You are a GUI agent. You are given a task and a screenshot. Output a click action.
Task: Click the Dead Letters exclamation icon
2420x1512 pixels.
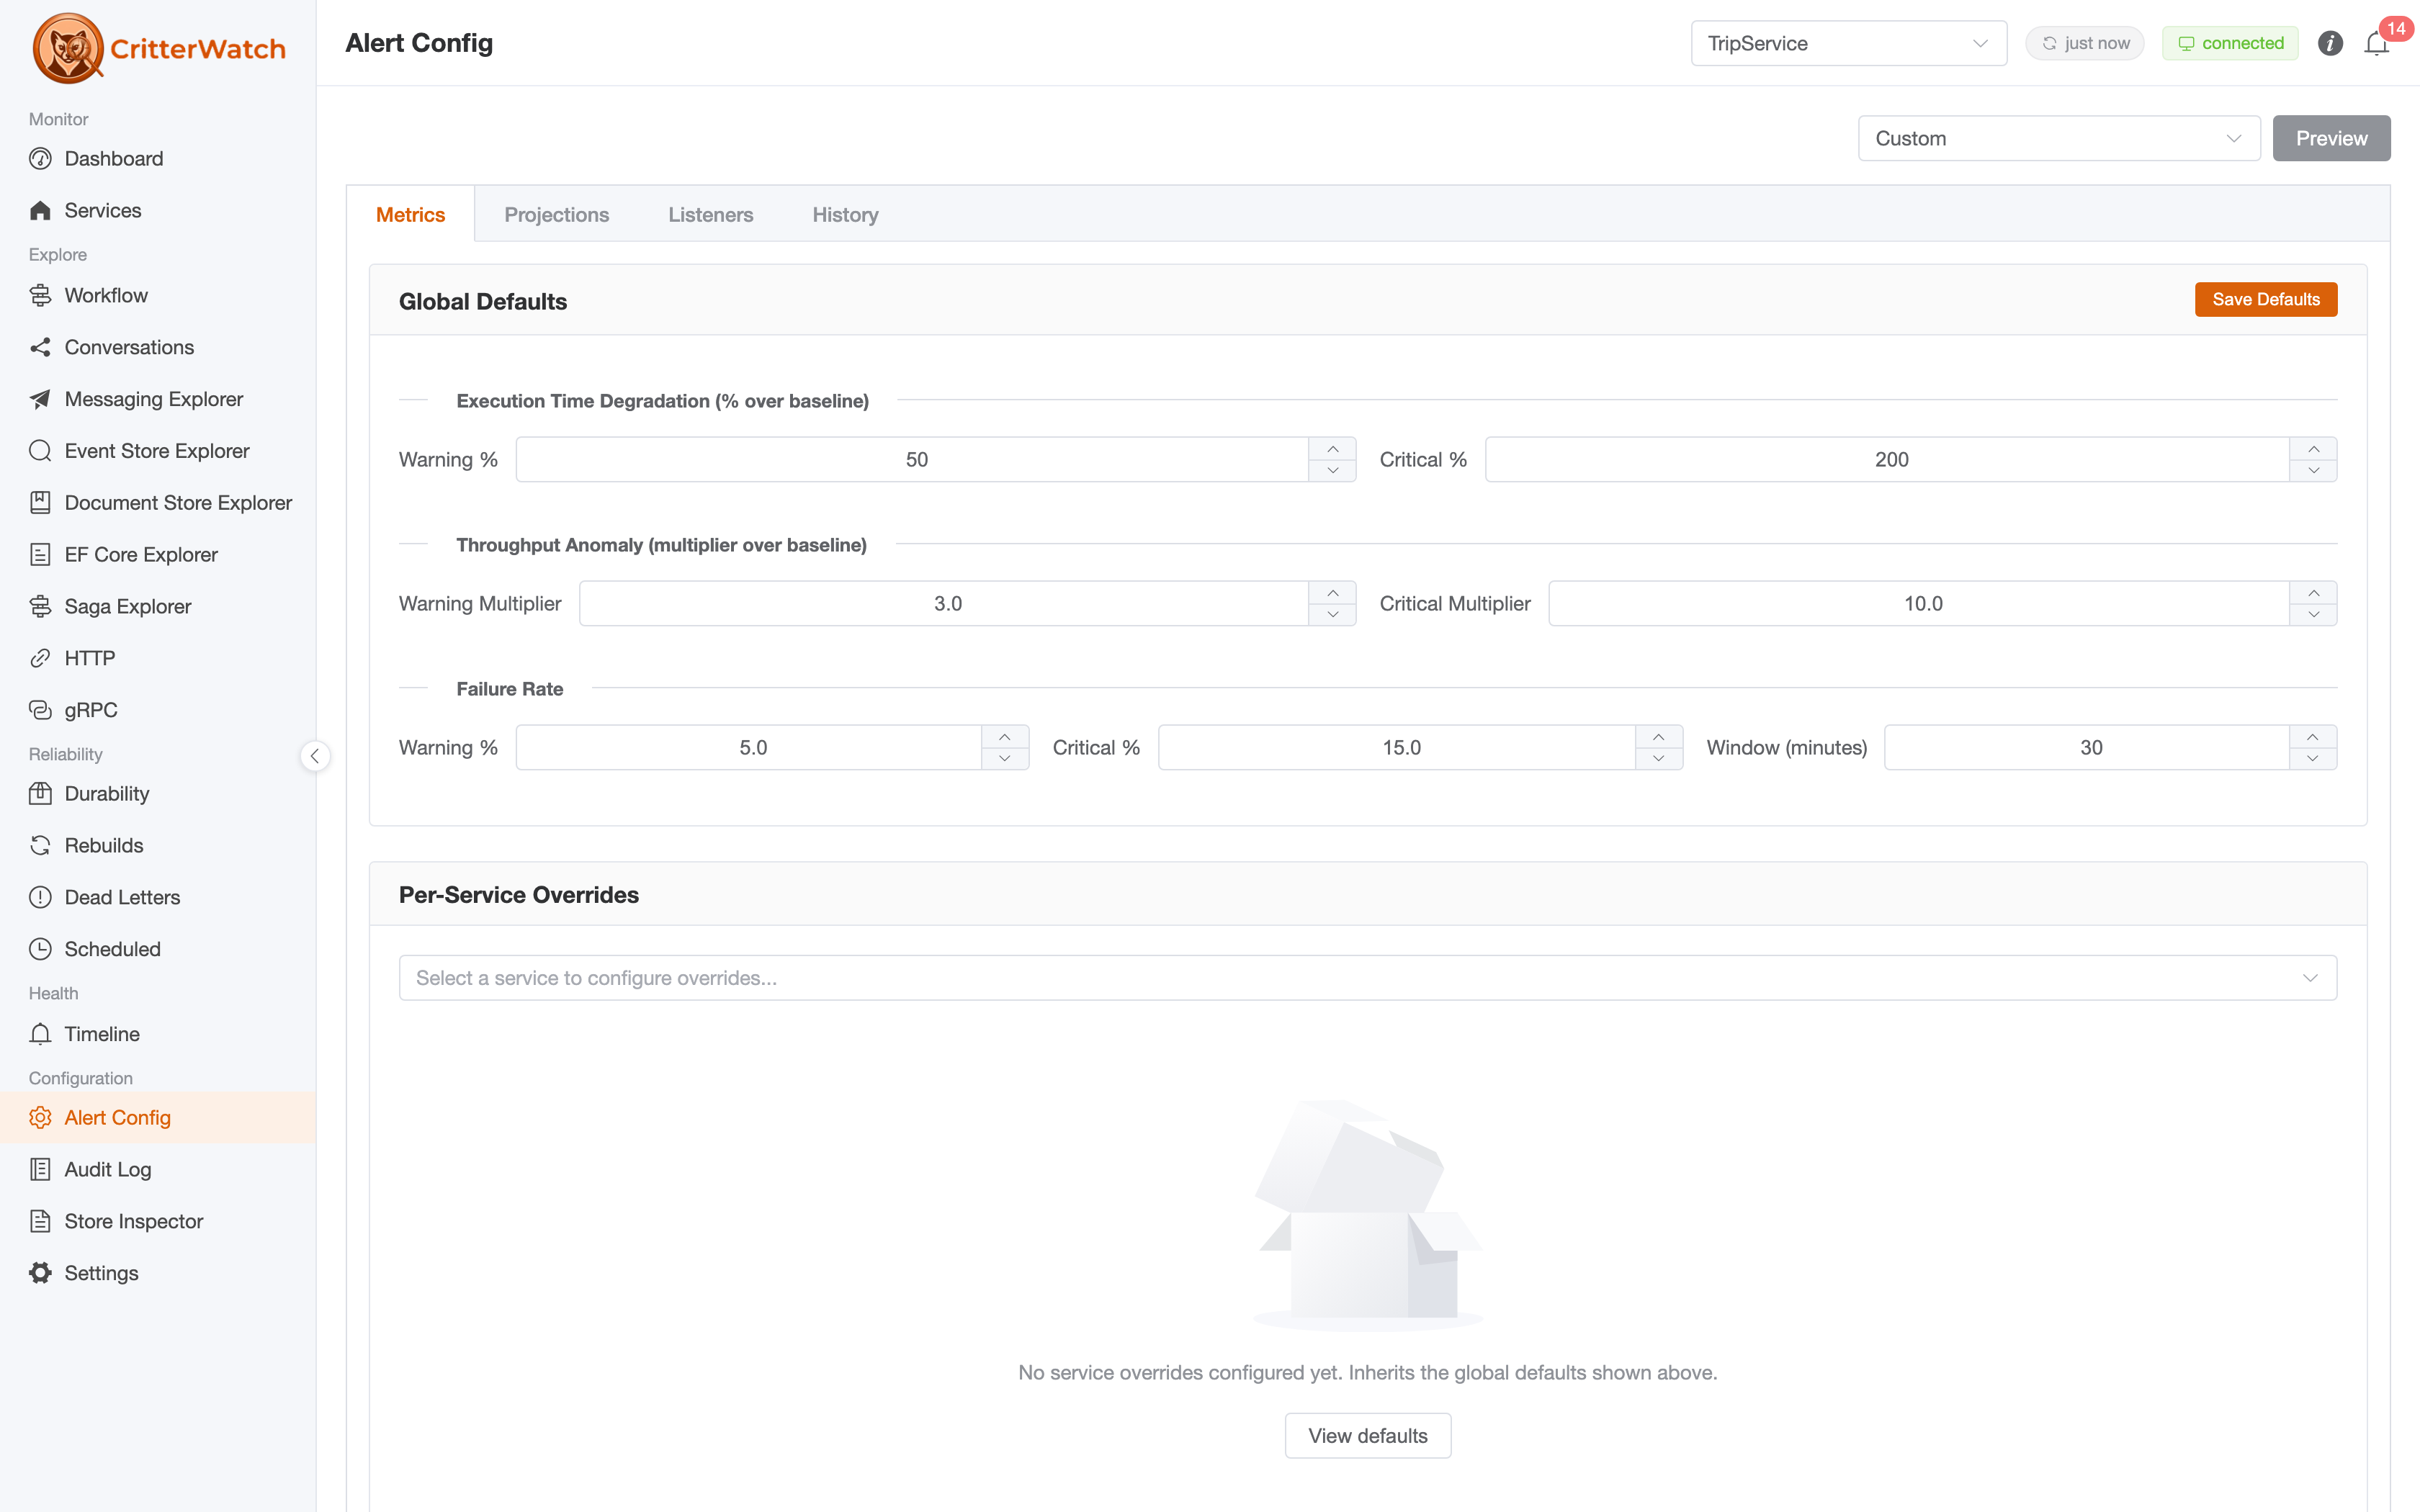click(40, 897)
